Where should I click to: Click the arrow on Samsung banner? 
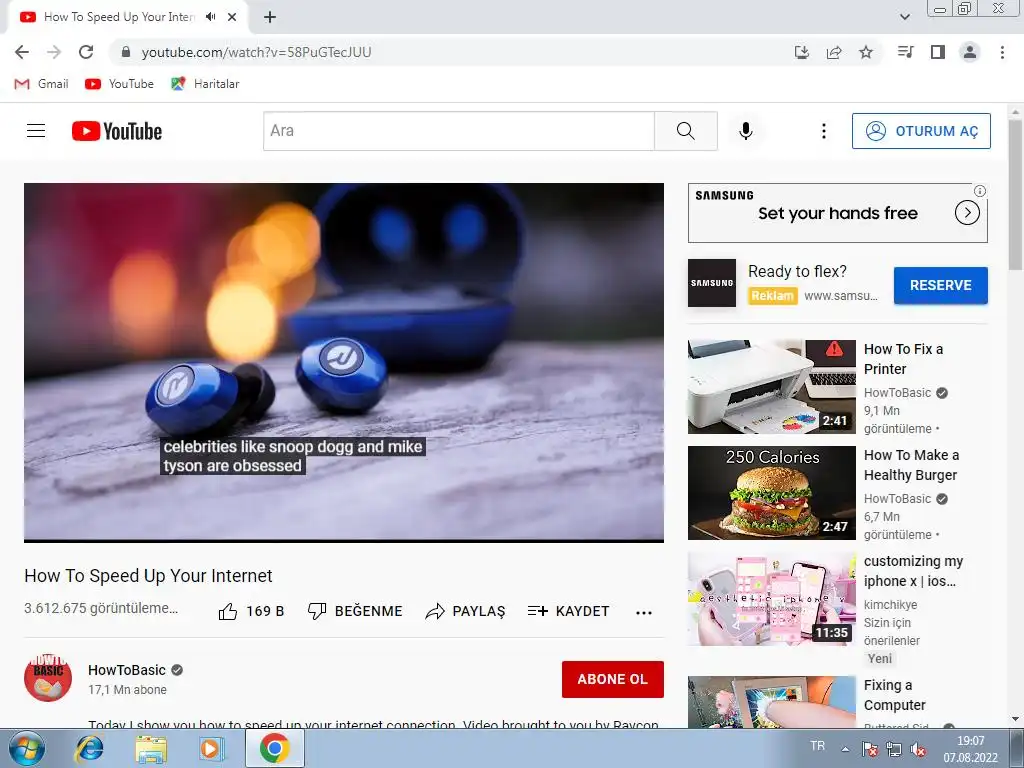pyautogui.click(x=967, y=213)
